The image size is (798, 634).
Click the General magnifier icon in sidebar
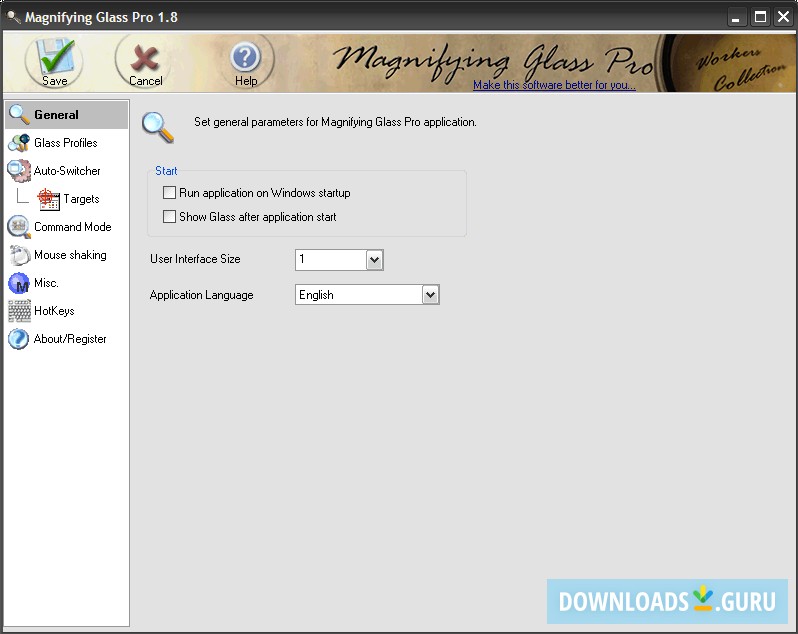pos(19,114)
